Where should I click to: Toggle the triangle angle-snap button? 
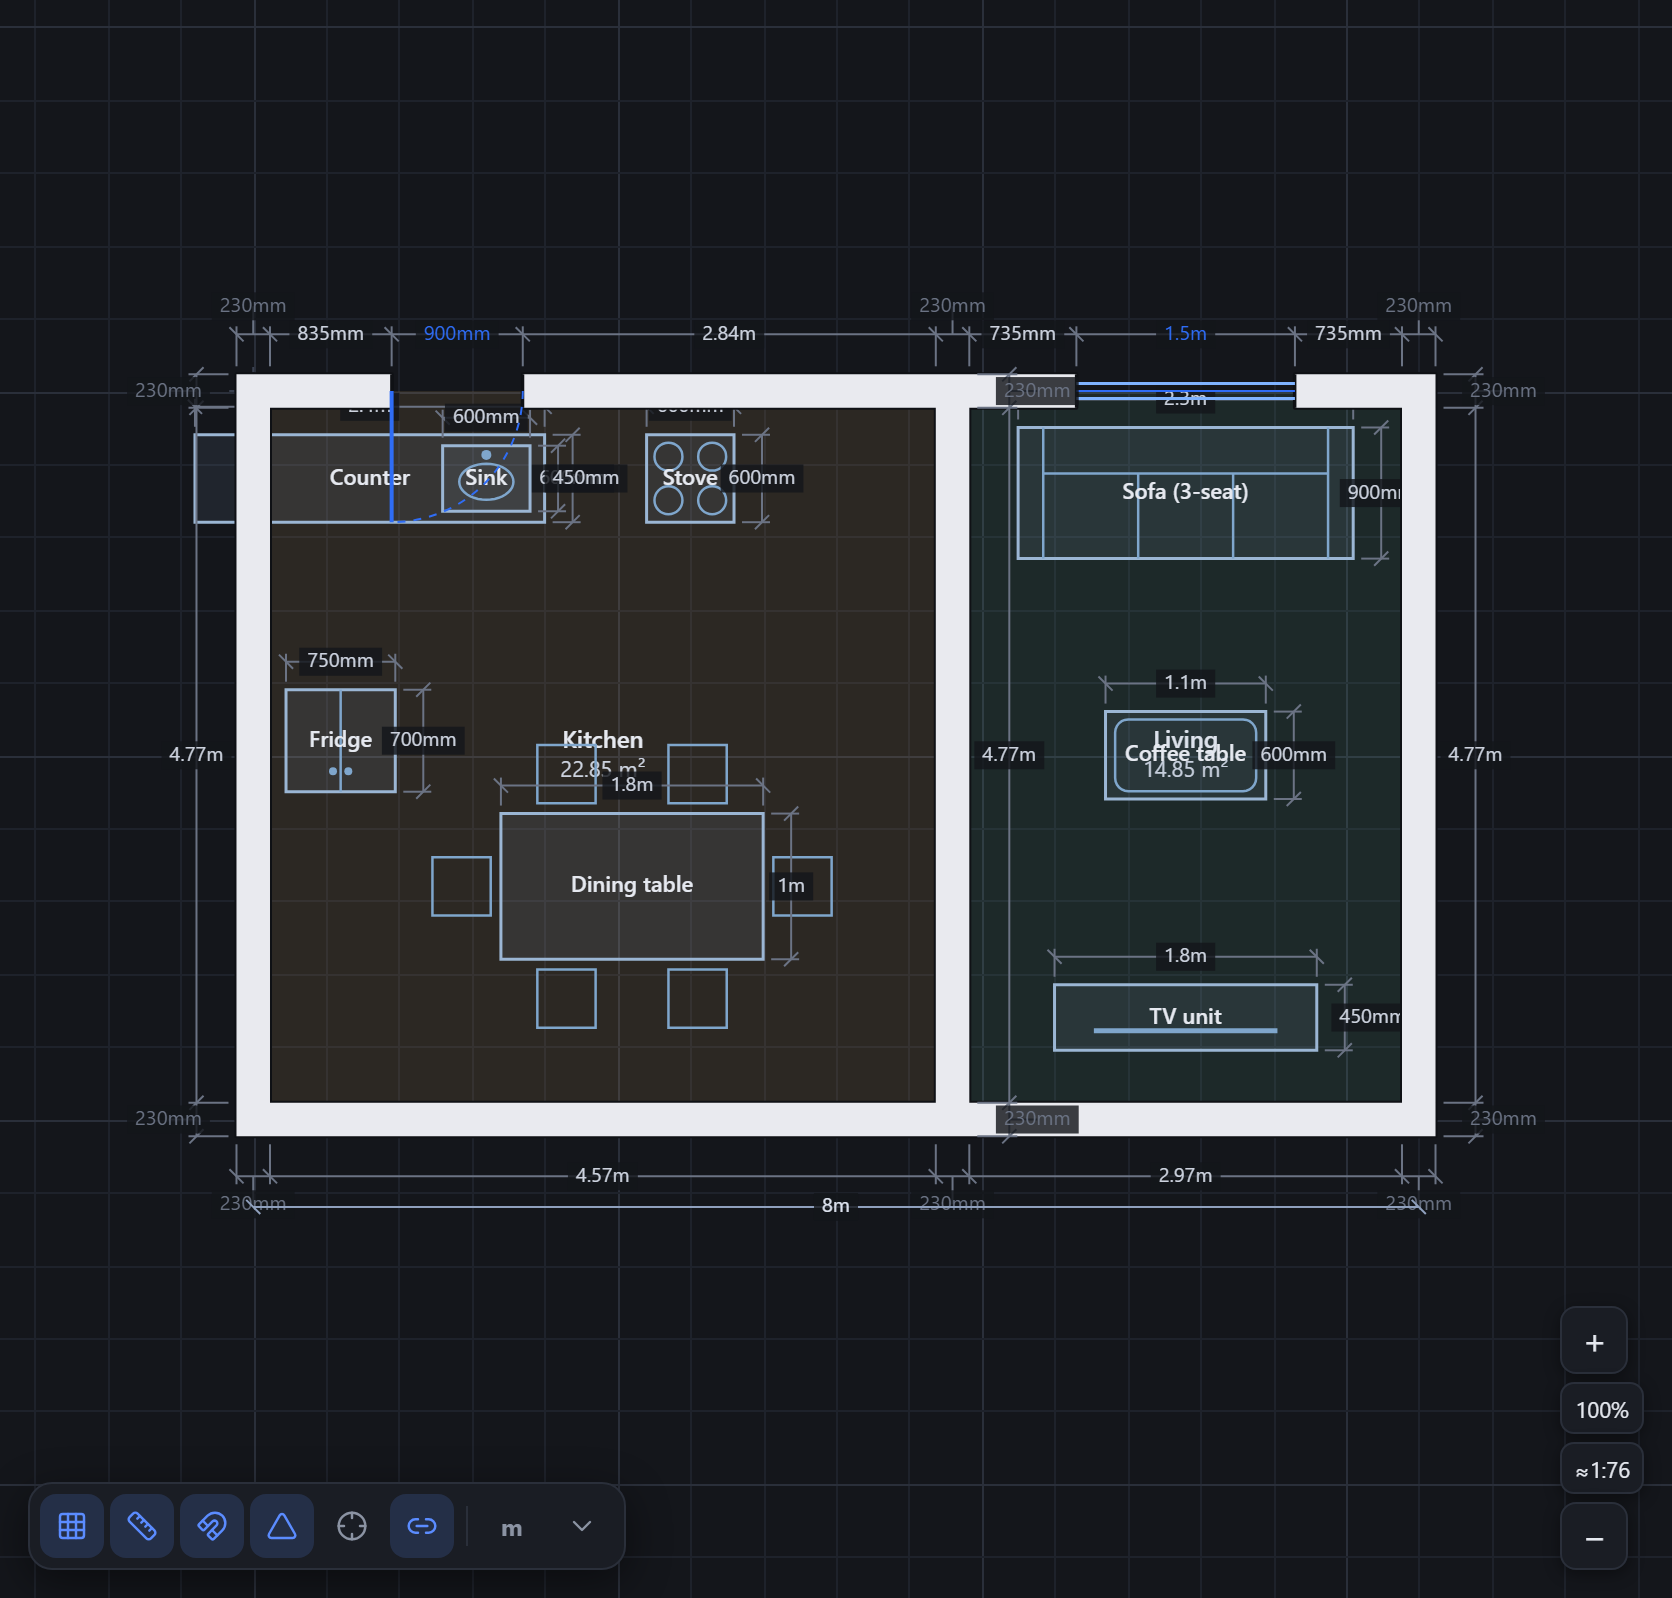(282, 1526)
